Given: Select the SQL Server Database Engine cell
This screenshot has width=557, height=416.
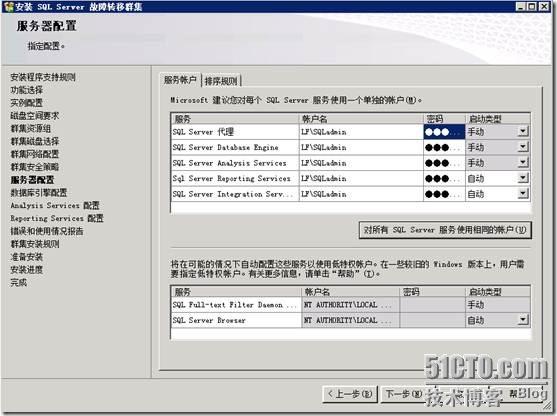Looking at the screenshot, I should point(235,147).
